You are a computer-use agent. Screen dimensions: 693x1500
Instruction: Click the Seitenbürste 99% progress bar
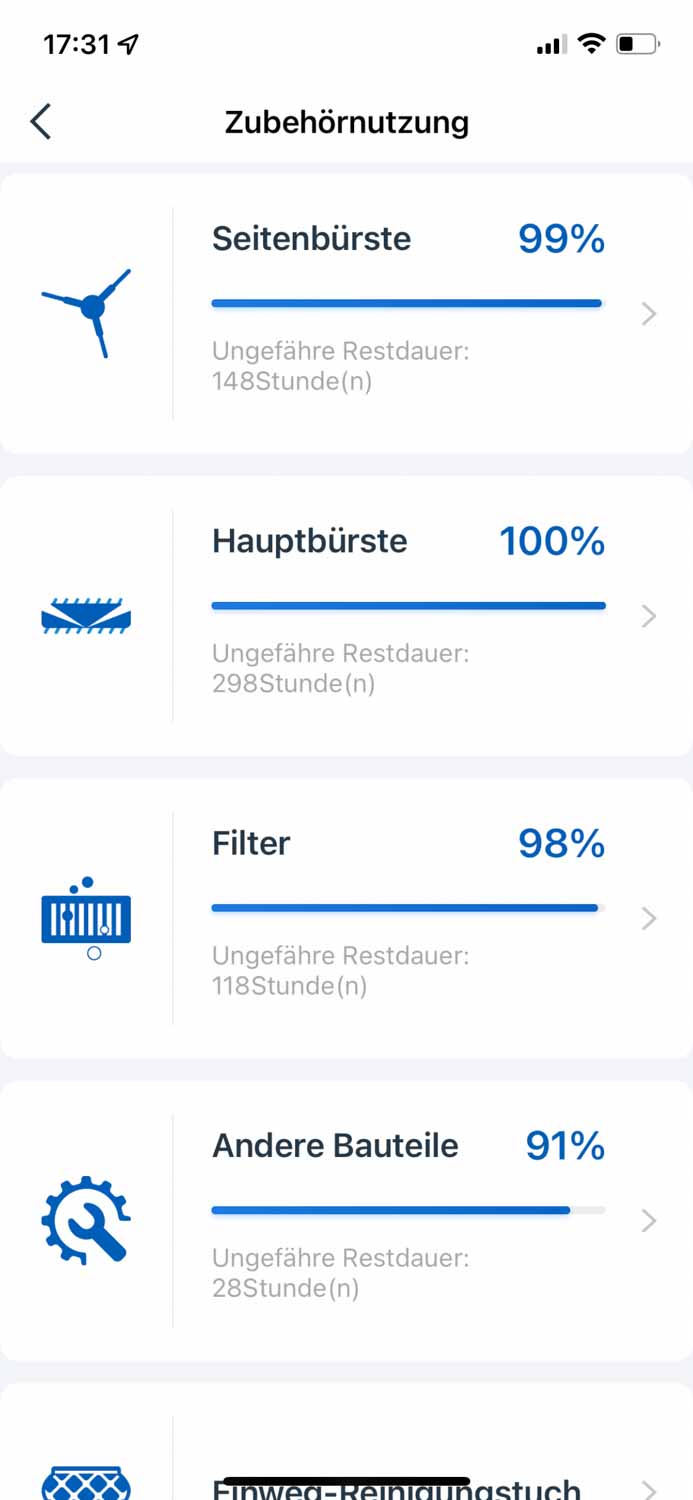tap(407, 303)
